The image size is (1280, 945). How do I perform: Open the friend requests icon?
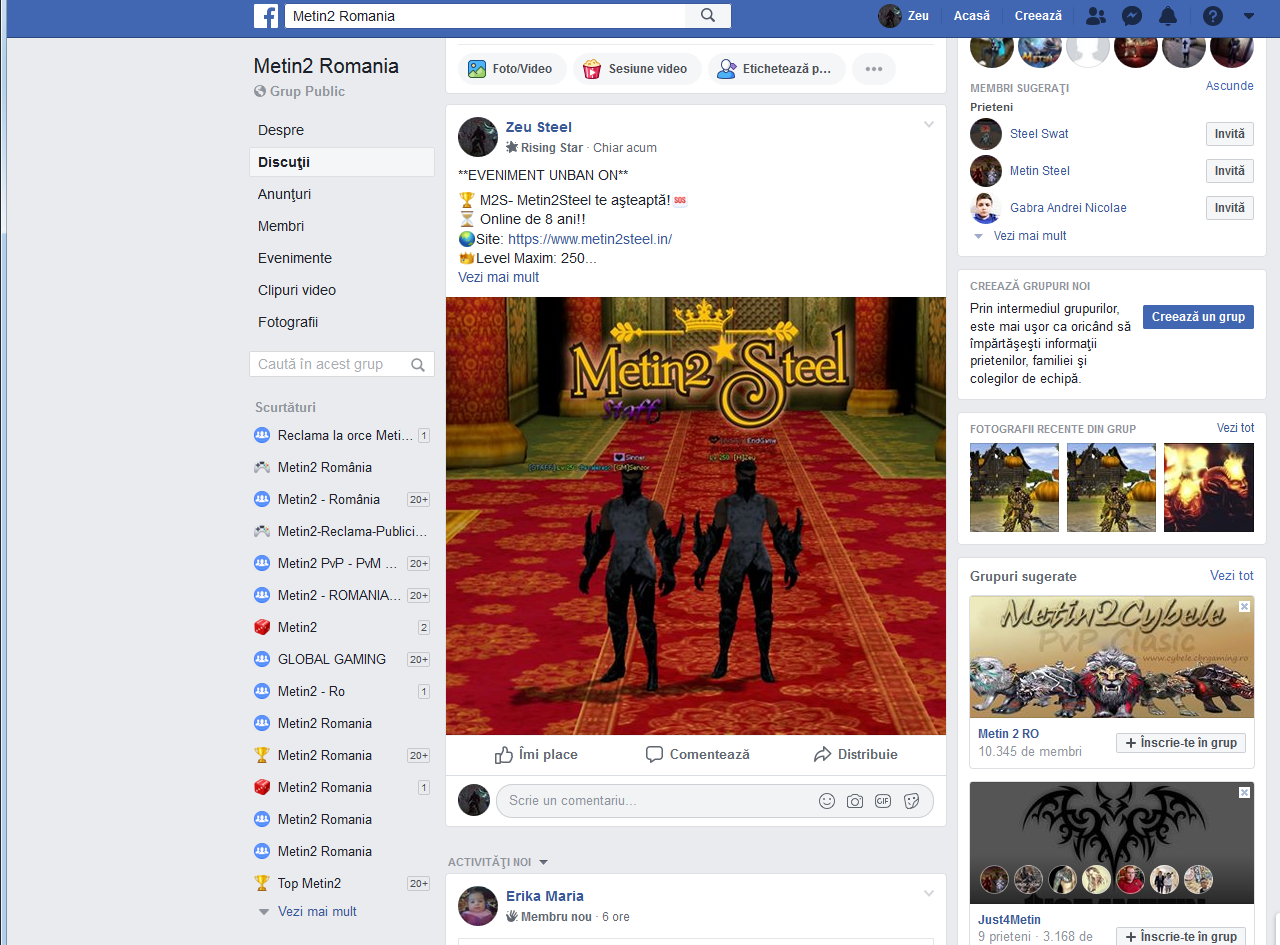click(x=1096, y=16)
